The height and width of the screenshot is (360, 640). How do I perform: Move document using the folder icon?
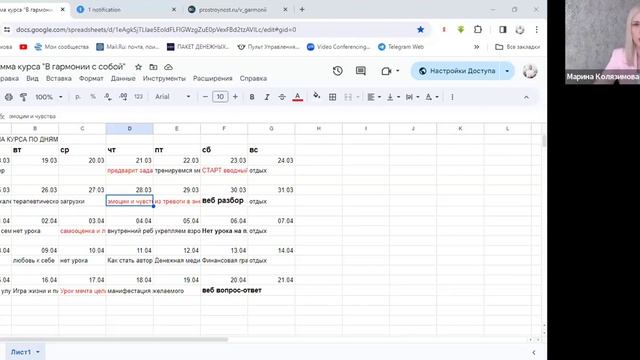153,67
